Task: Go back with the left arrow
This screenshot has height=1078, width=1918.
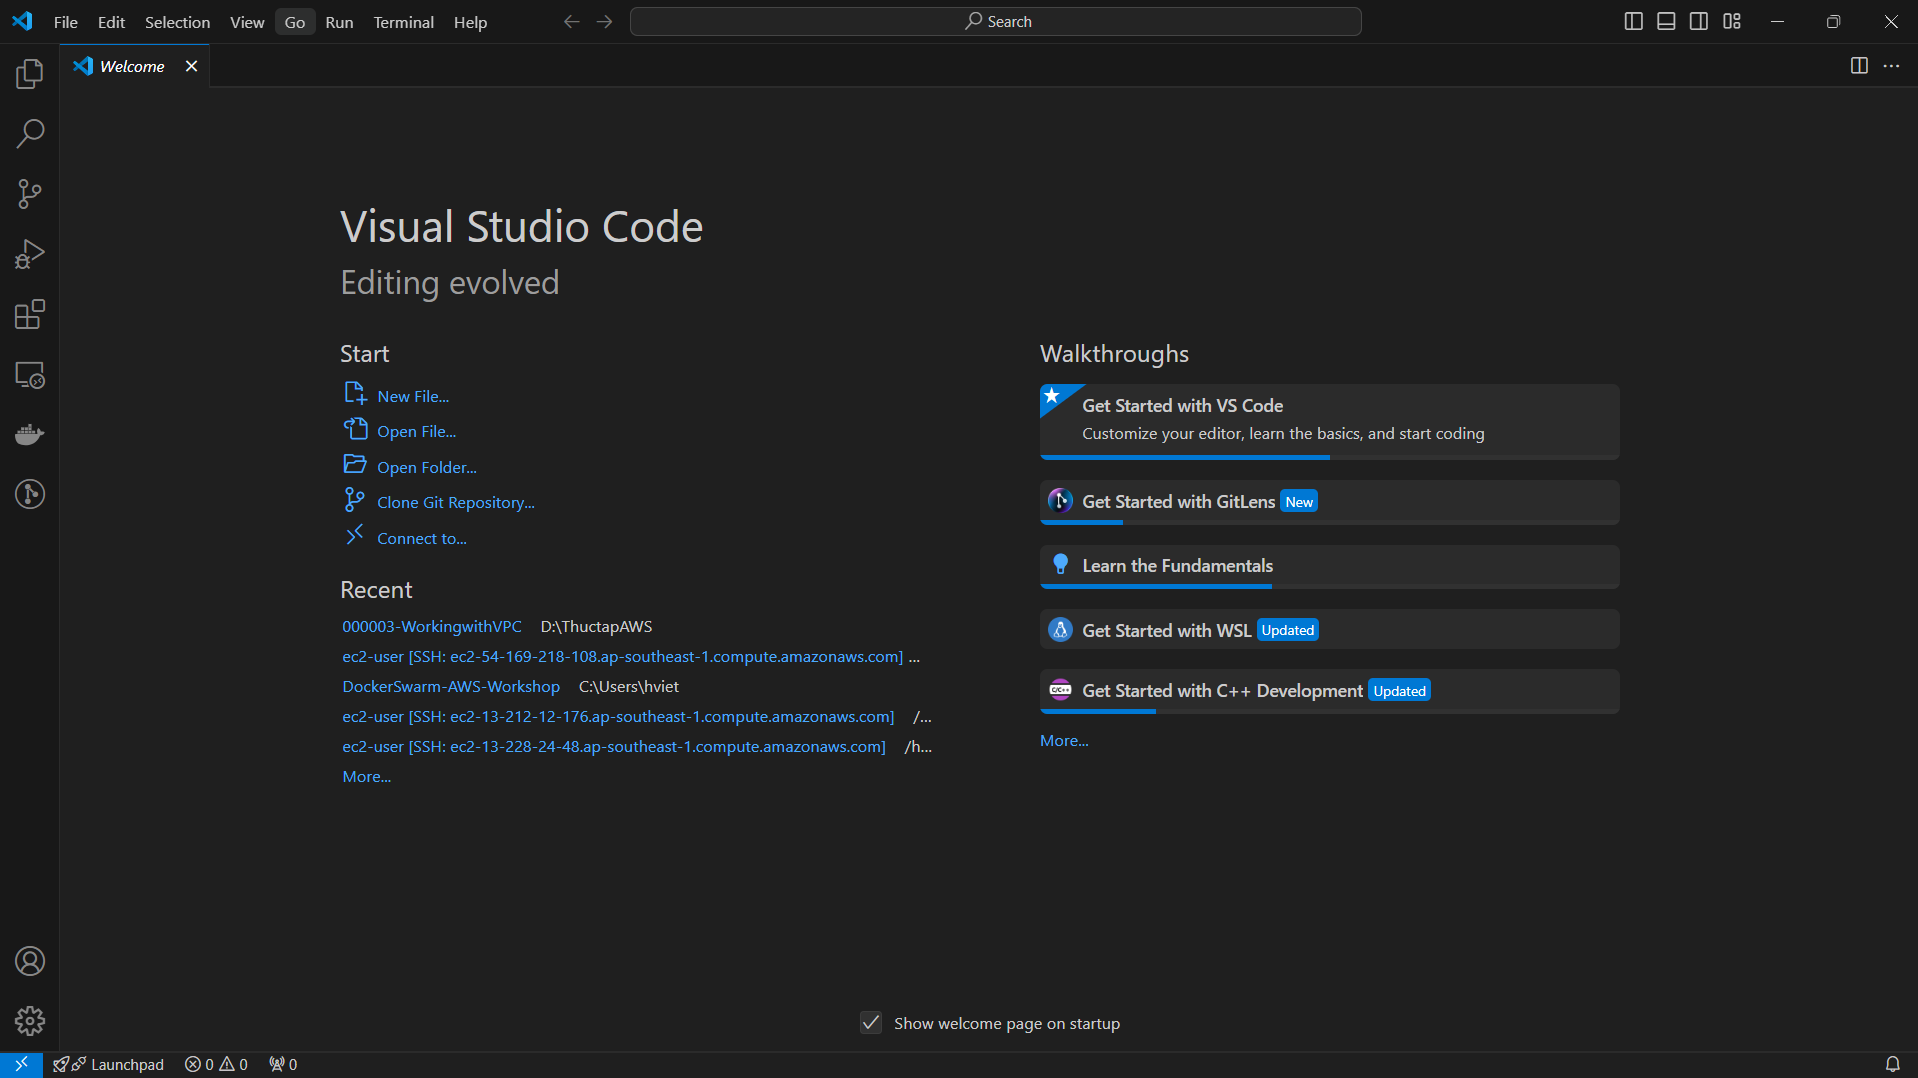Action: click(571, 22)
